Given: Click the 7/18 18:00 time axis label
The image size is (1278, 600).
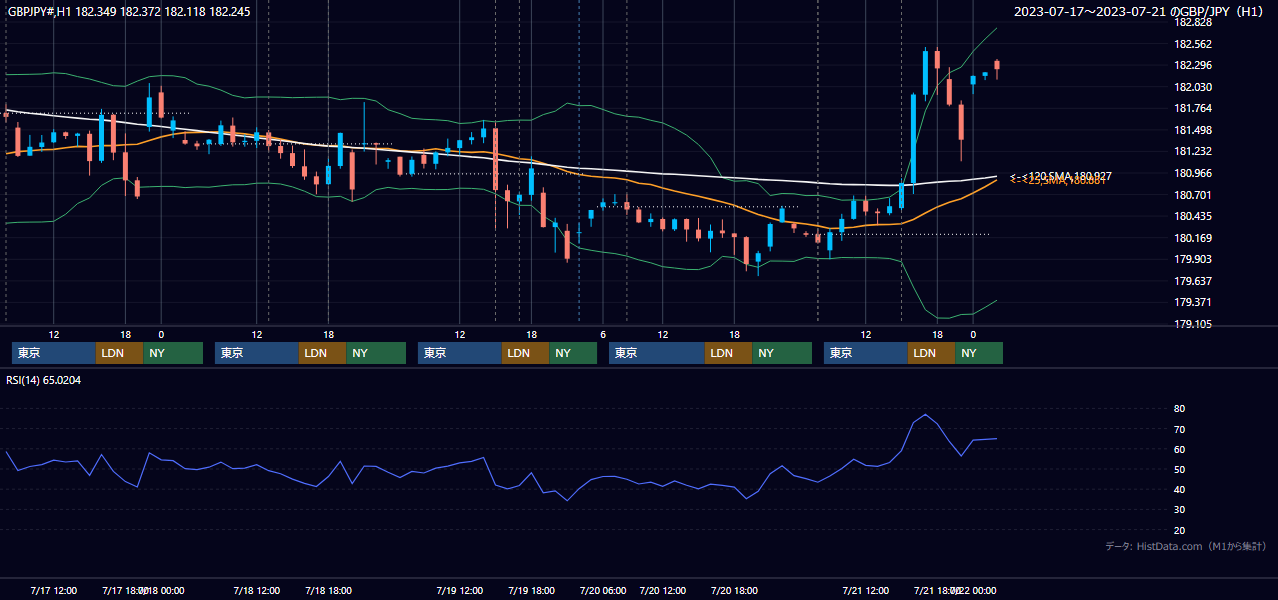Looking at the screenshot, I should [x=329, y=590].
